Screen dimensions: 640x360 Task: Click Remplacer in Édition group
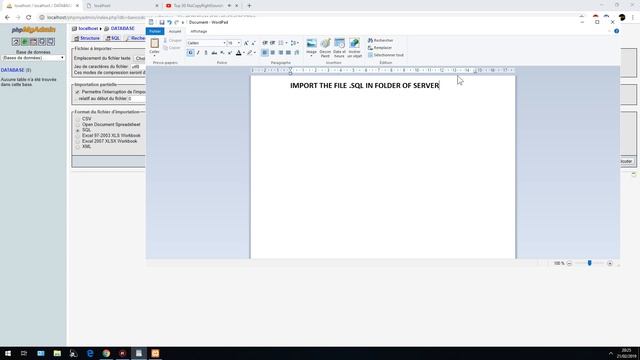(380, 48)
